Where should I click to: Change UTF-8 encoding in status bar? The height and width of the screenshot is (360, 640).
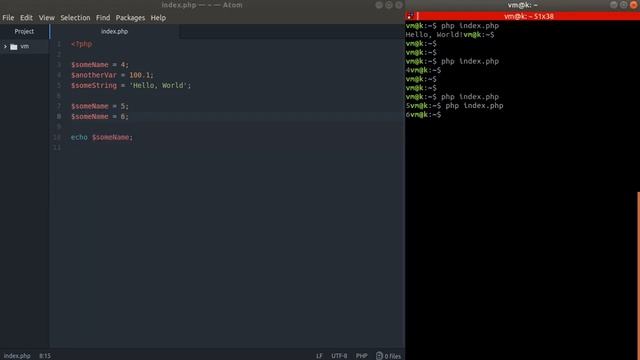pyautogui.click(x=339, y=356)
